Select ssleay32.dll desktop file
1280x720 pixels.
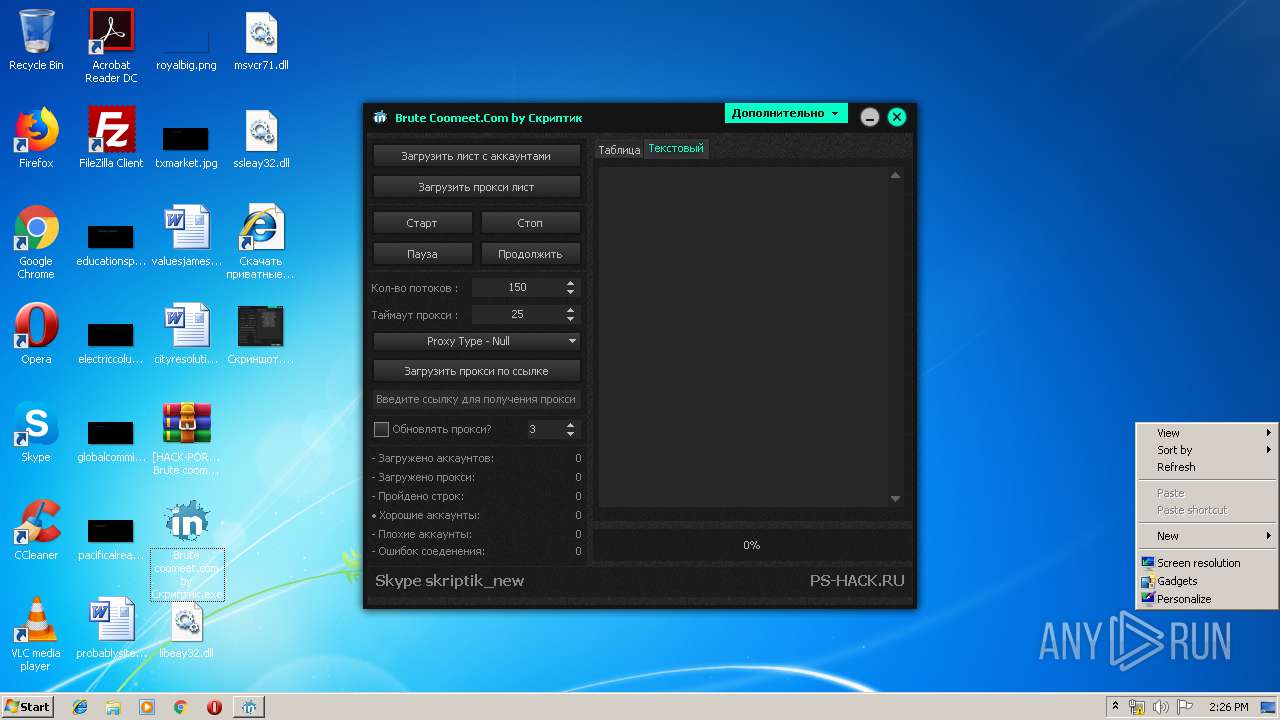click(x=261, y=138)
